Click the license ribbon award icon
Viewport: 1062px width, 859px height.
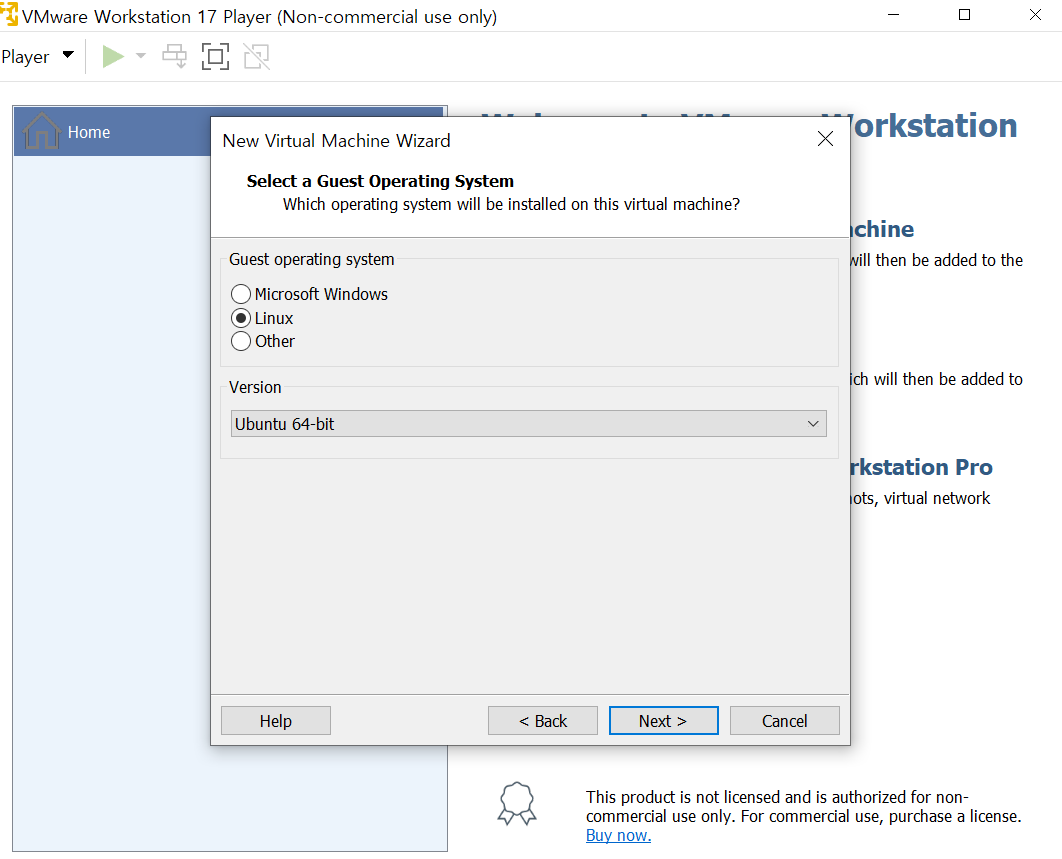517,803
